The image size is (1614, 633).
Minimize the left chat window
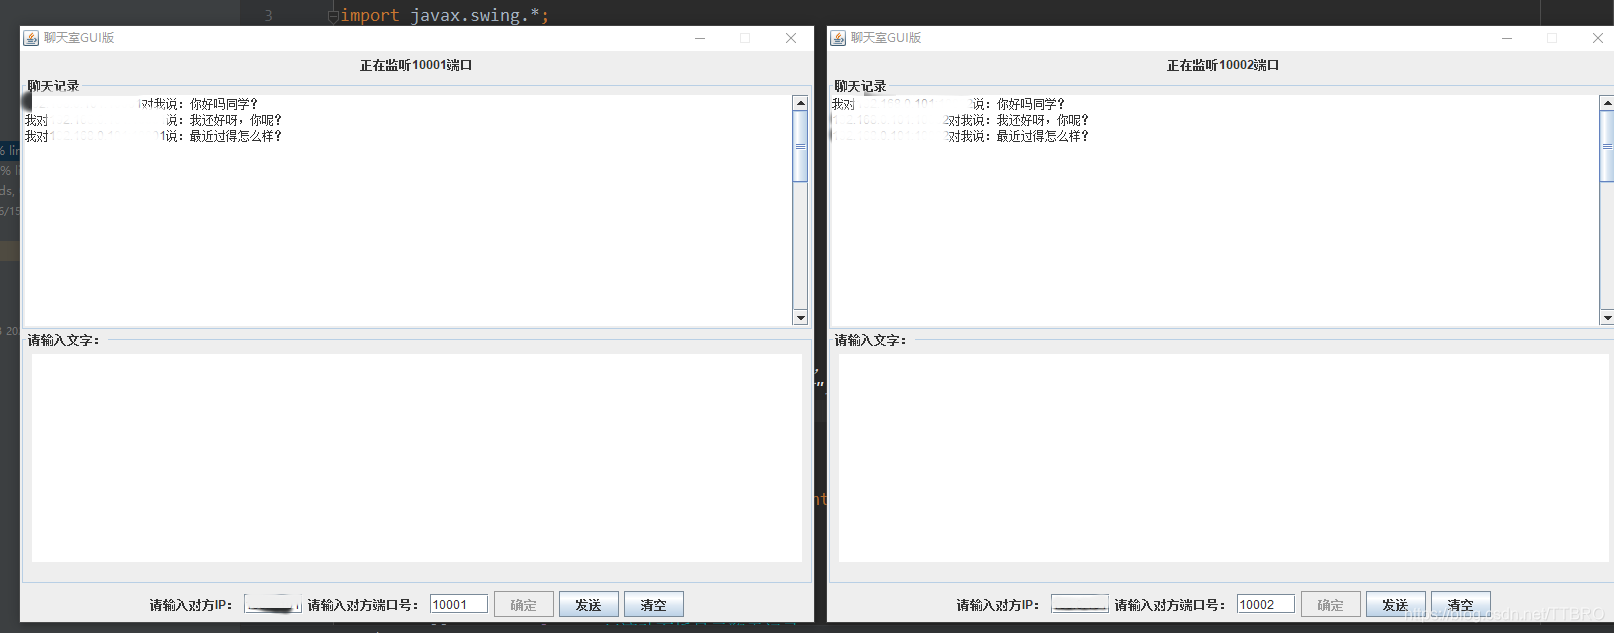700,38
